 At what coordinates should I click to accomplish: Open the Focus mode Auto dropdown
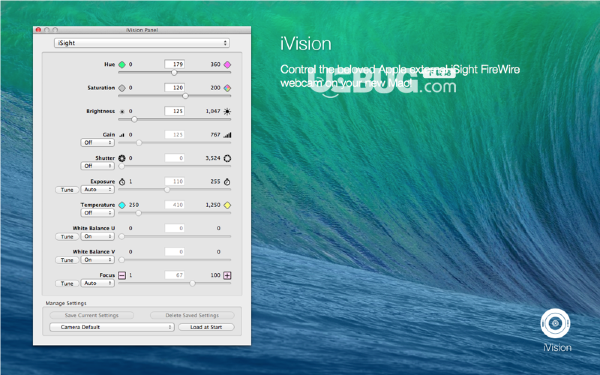98,283
